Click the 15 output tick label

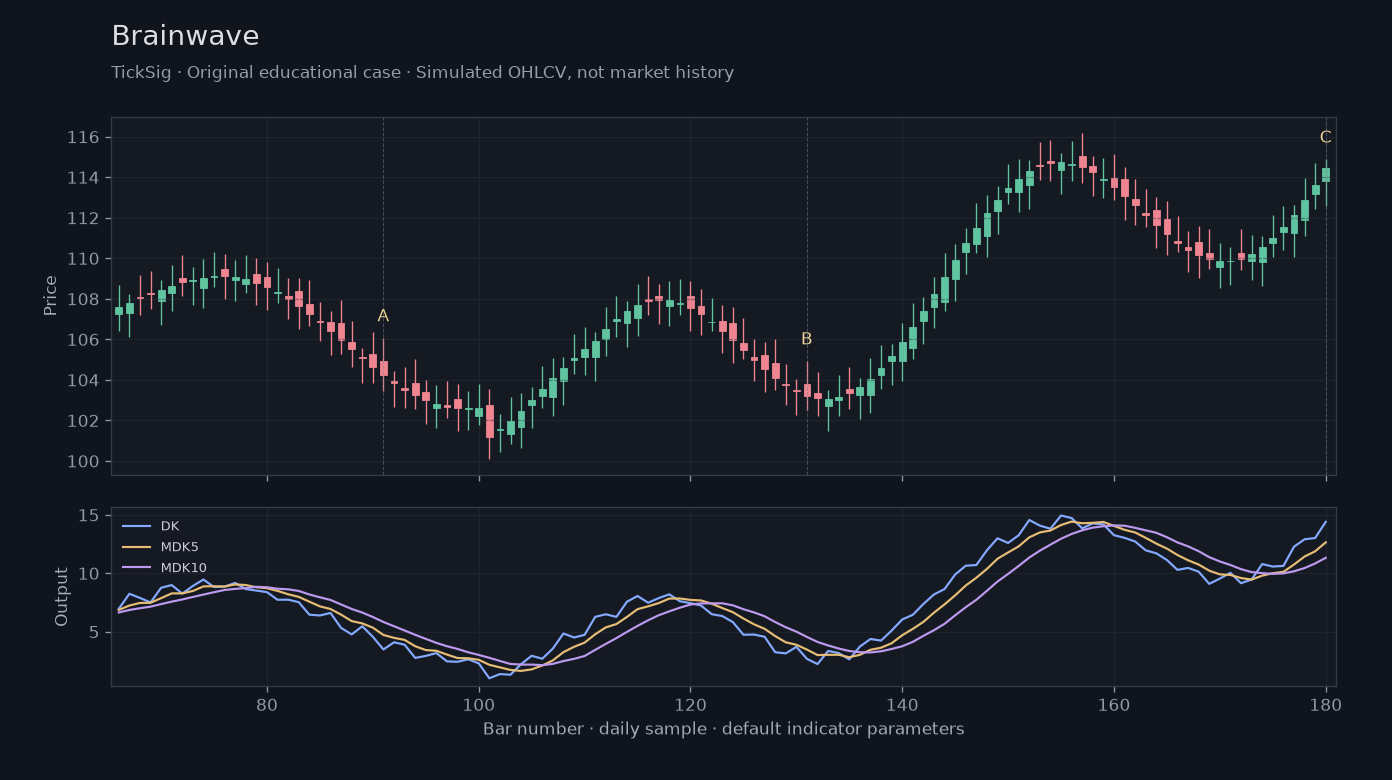click(88, 515)
